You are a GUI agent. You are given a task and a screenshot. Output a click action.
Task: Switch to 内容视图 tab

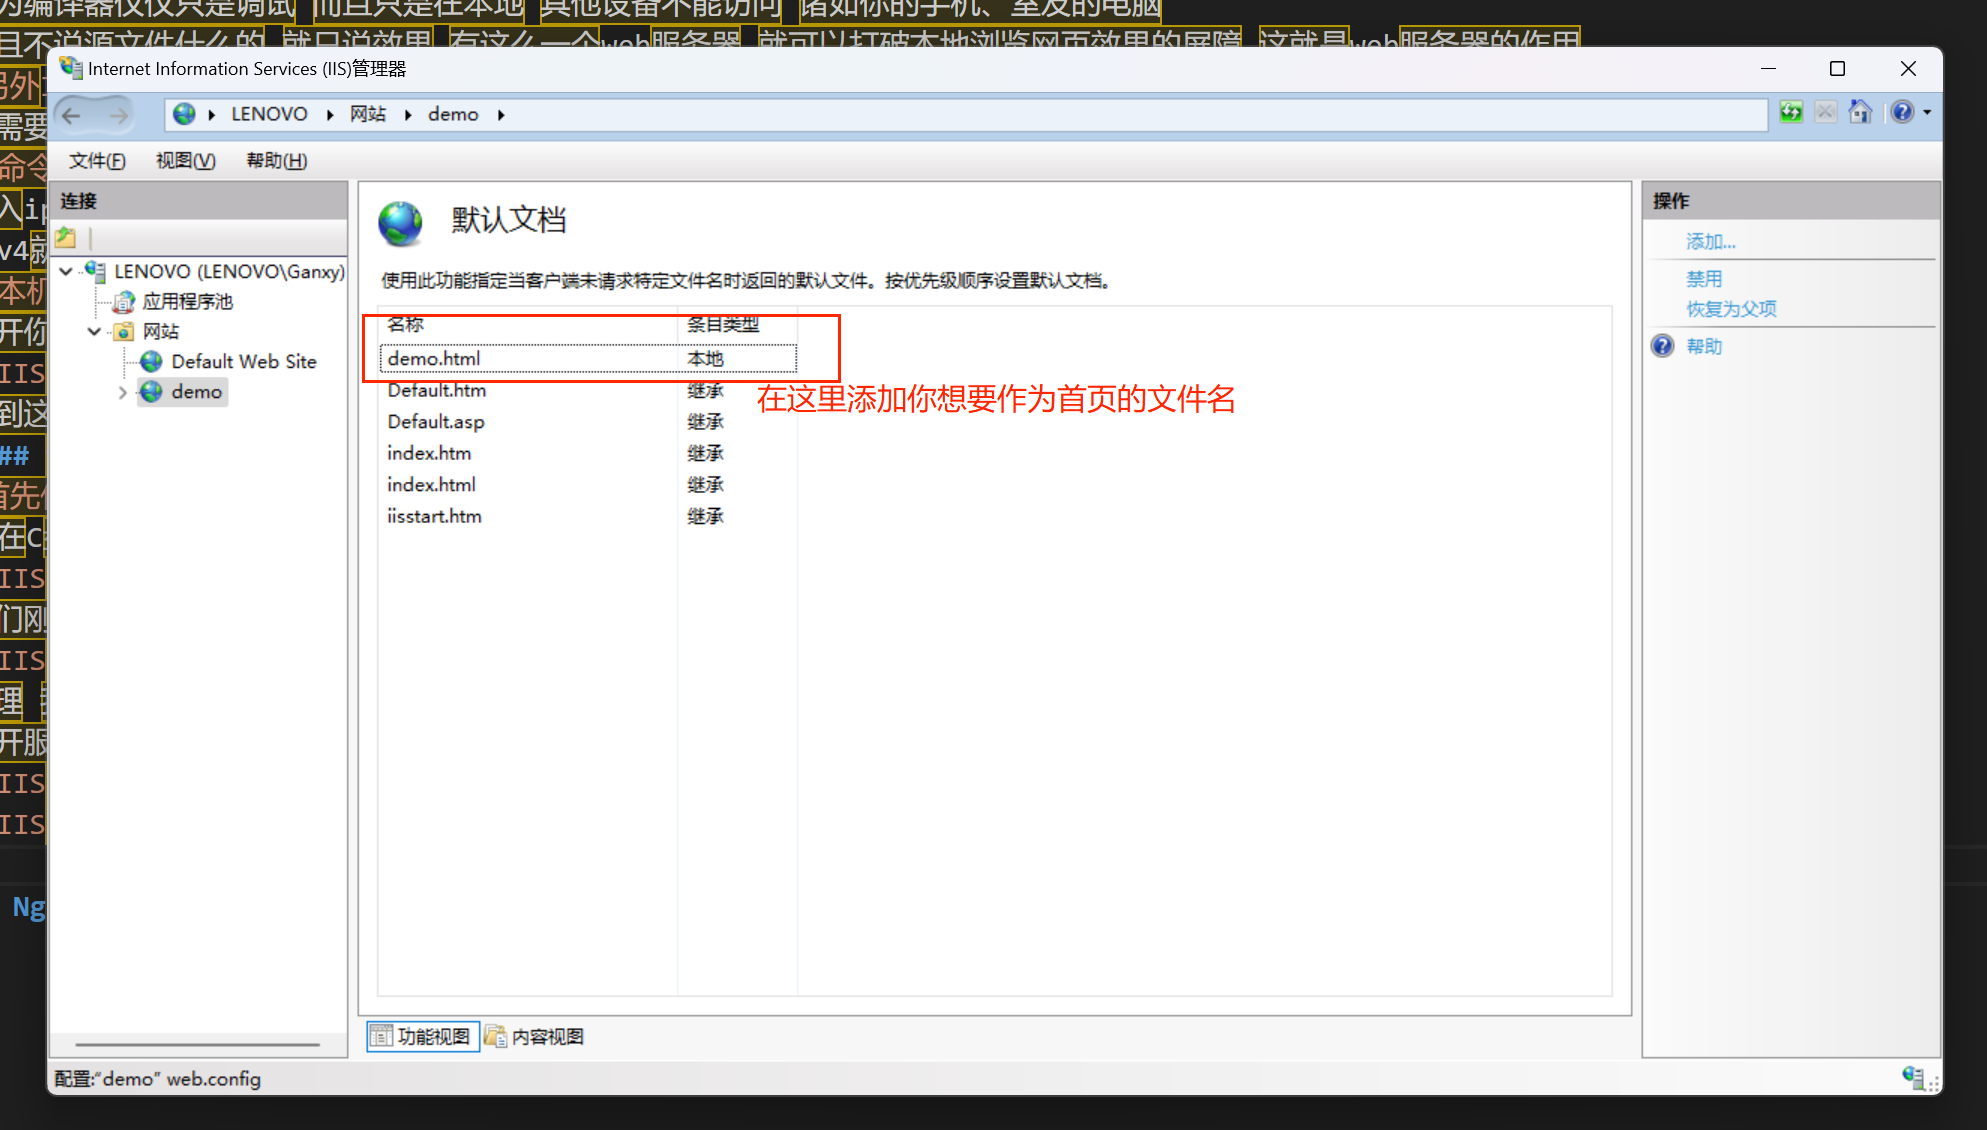point(536,1037)
